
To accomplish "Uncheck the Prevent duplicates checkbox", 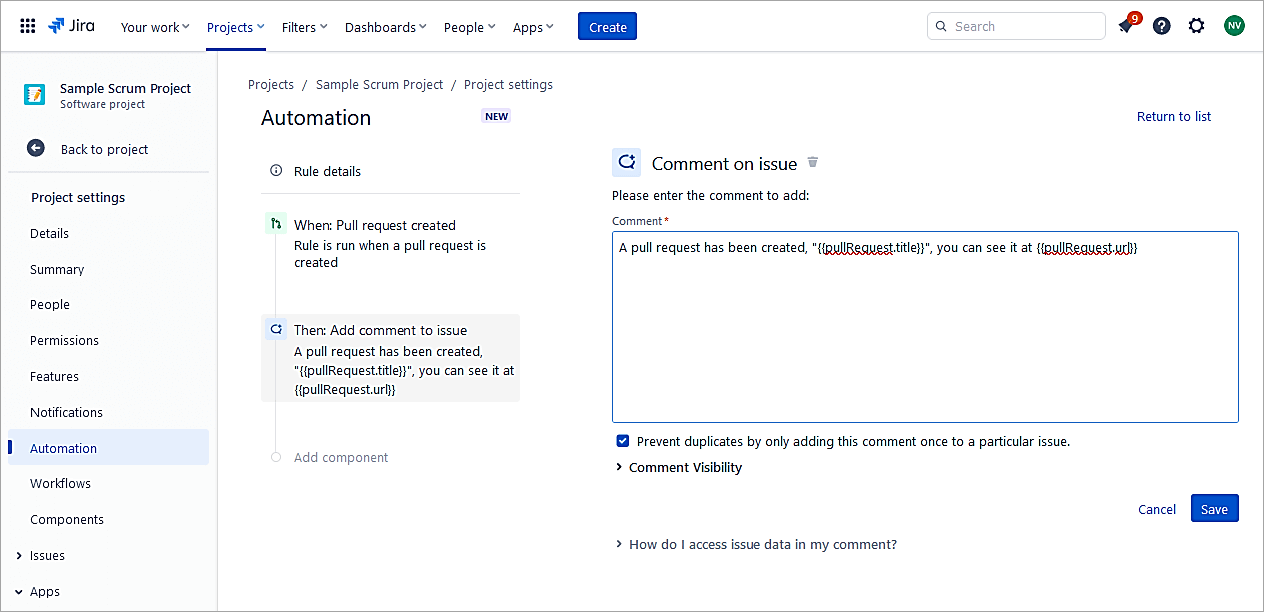I will pos(623,441).
